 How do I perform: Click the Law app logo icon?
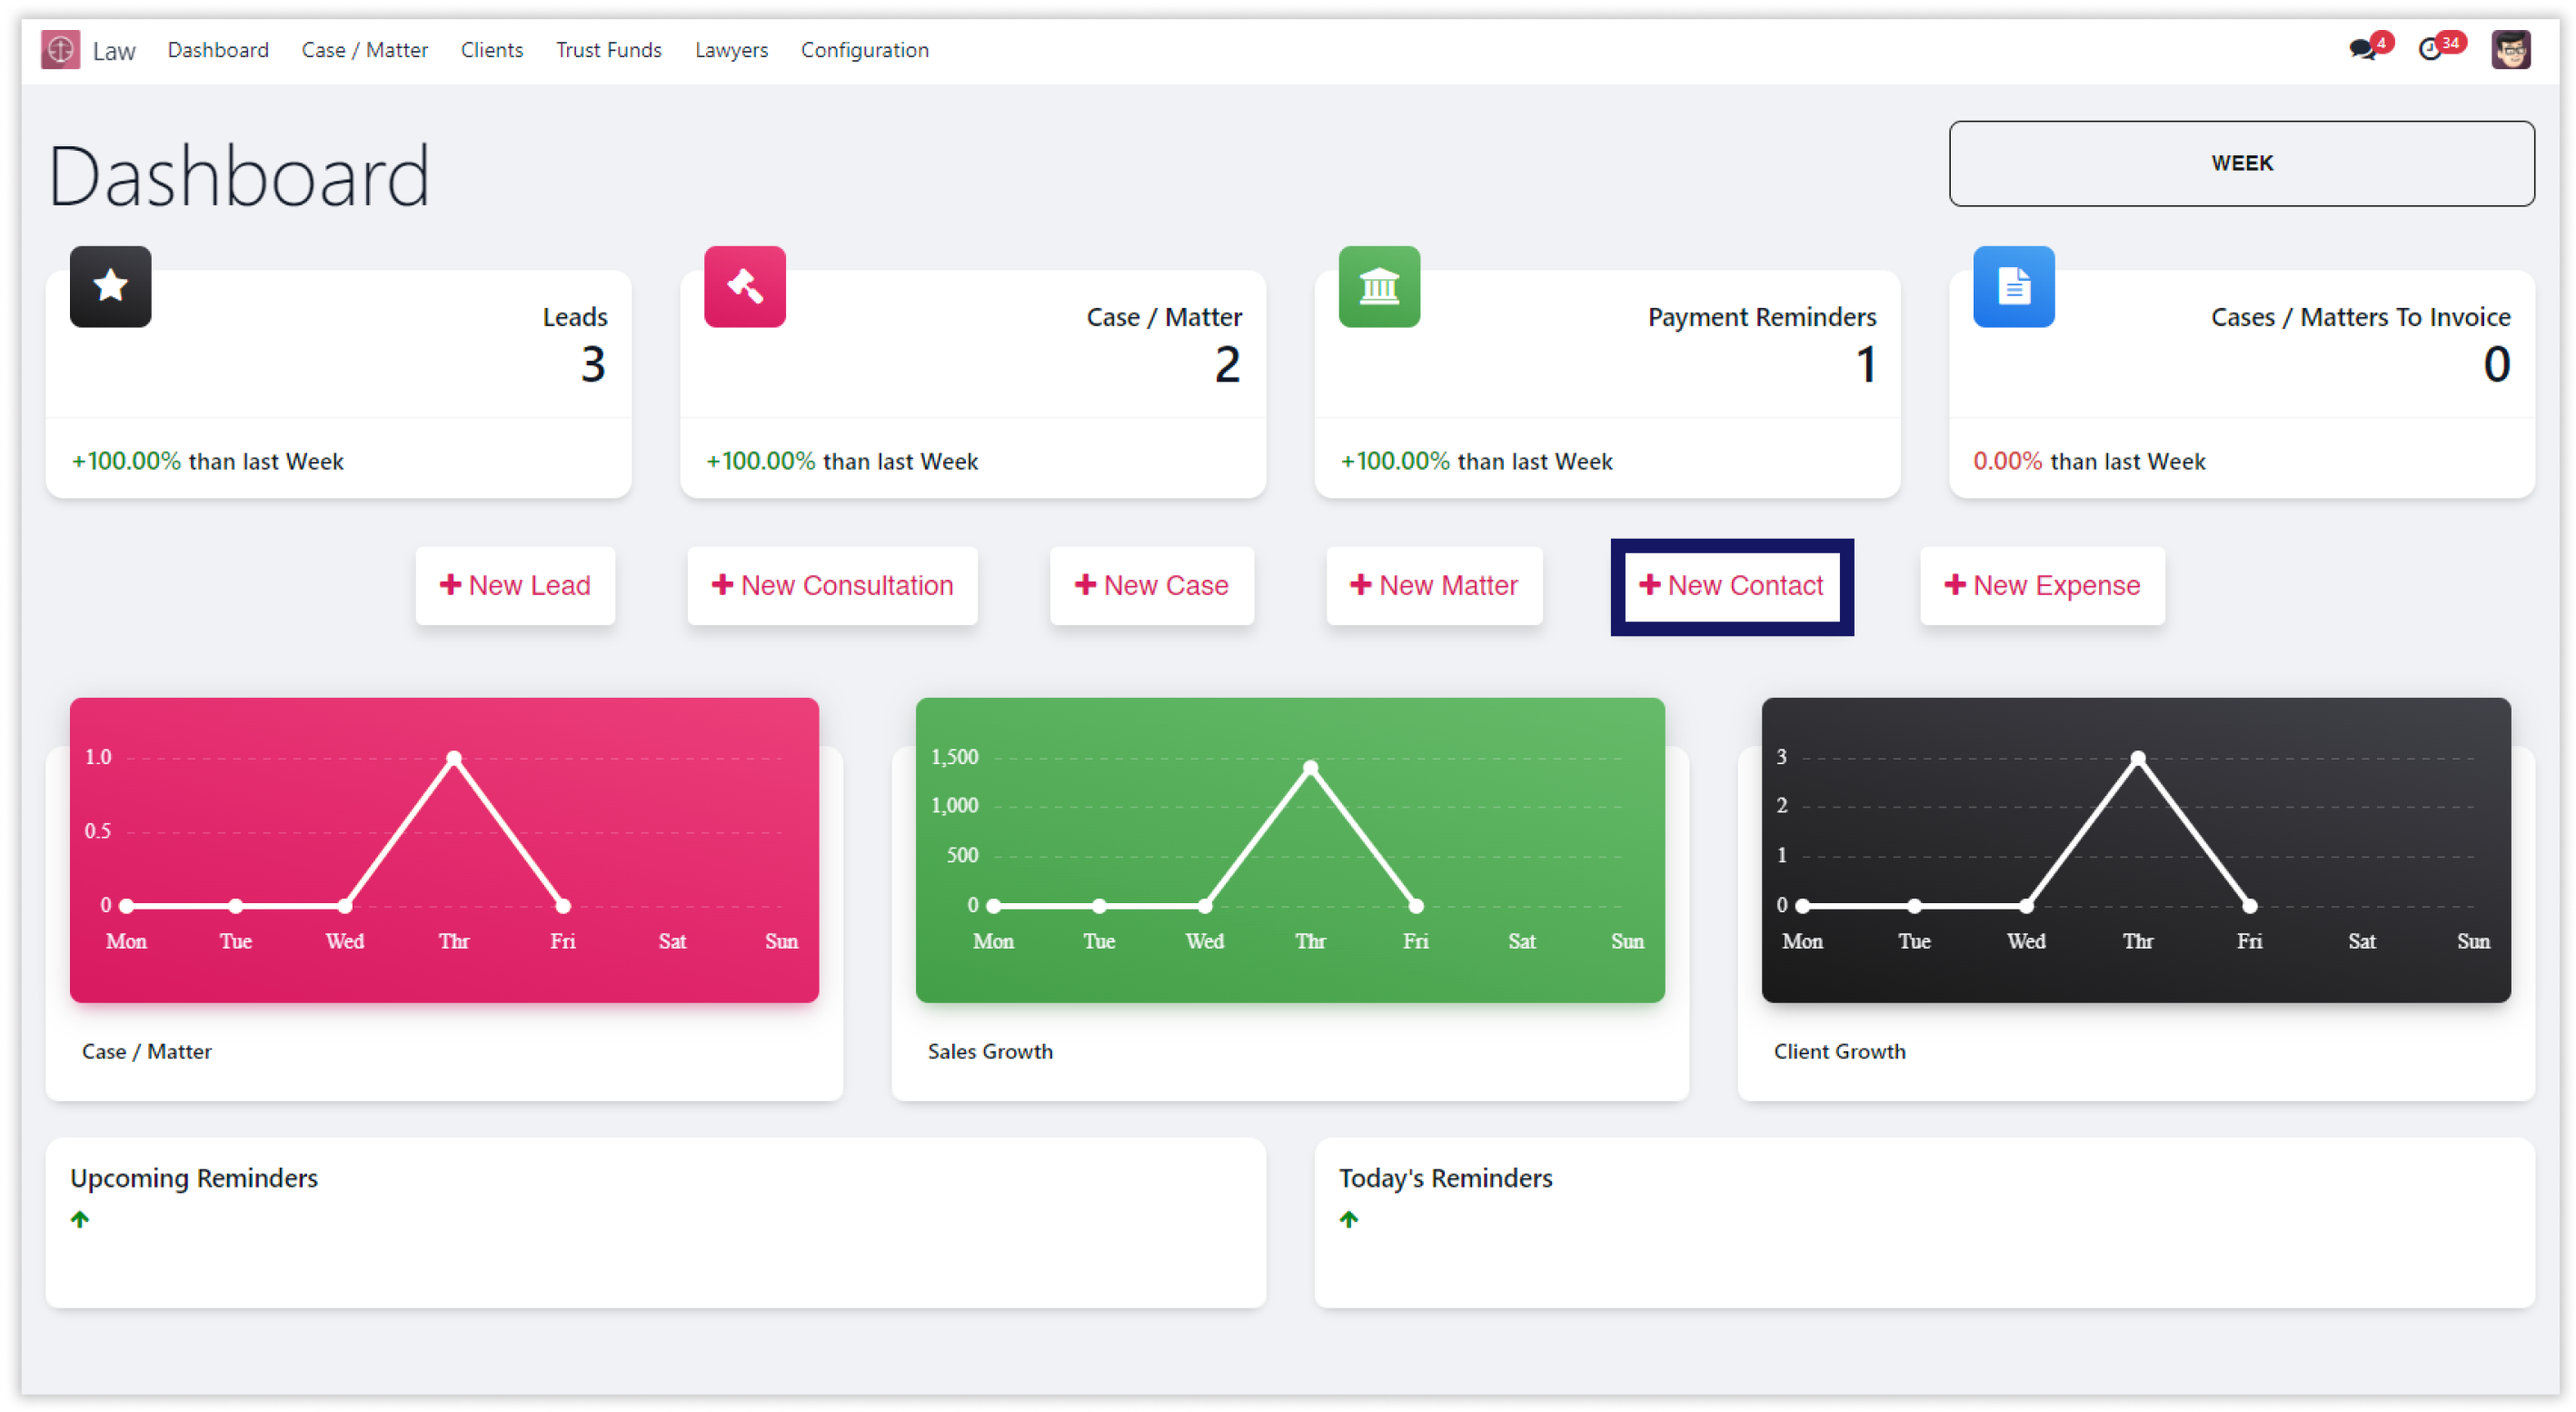click(60, 50)
